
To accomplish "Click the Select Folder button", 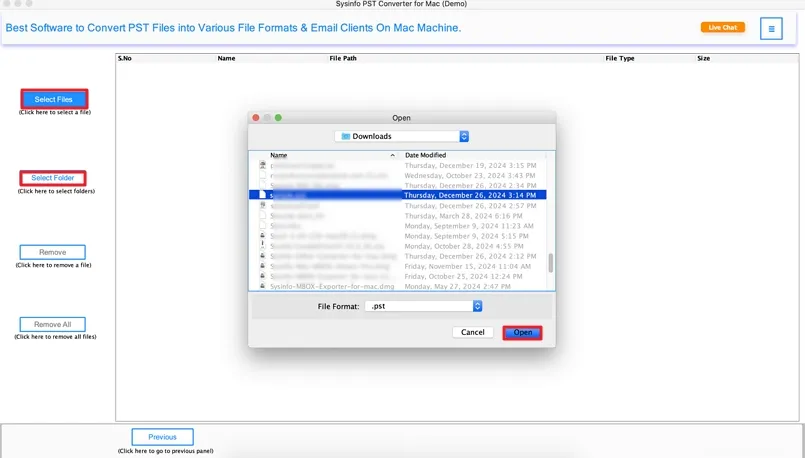I will [x=53, y=178].
